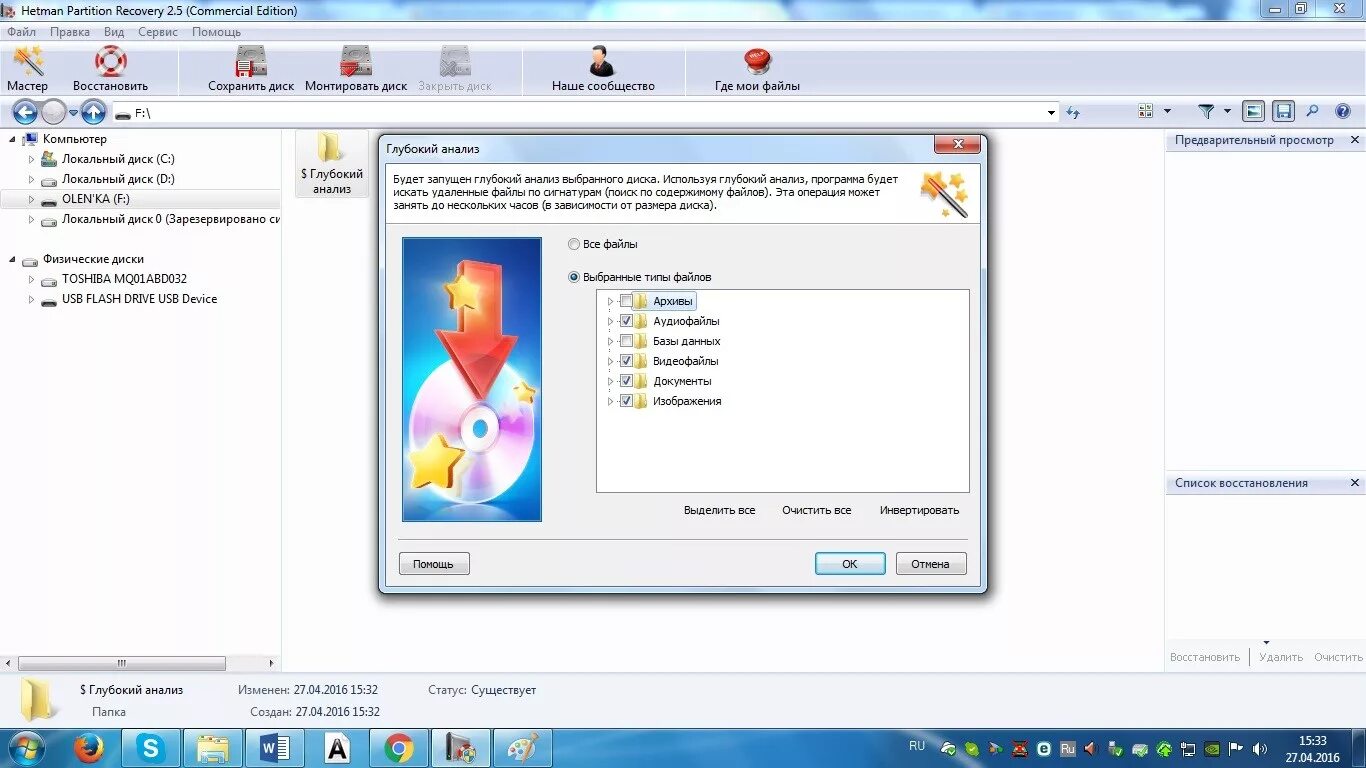1366x768 pixels.
Task: Launch the Мастер wizard toolbar icon
Action: tap(27, 62)
